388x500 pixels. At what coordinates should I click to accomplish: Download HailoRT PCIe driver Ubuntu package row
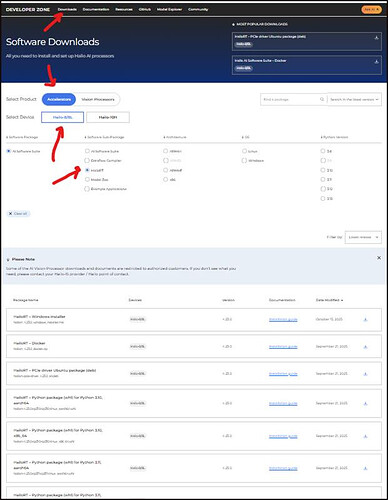tap(365, 374)
